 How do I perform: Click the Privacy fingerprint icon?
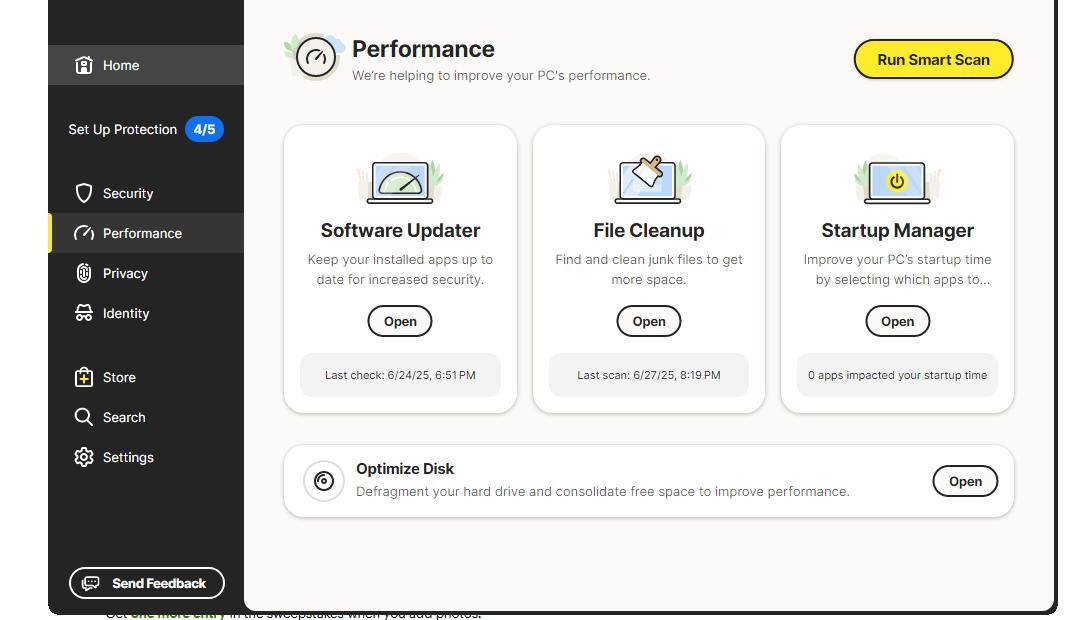click(x=84, y=273)
